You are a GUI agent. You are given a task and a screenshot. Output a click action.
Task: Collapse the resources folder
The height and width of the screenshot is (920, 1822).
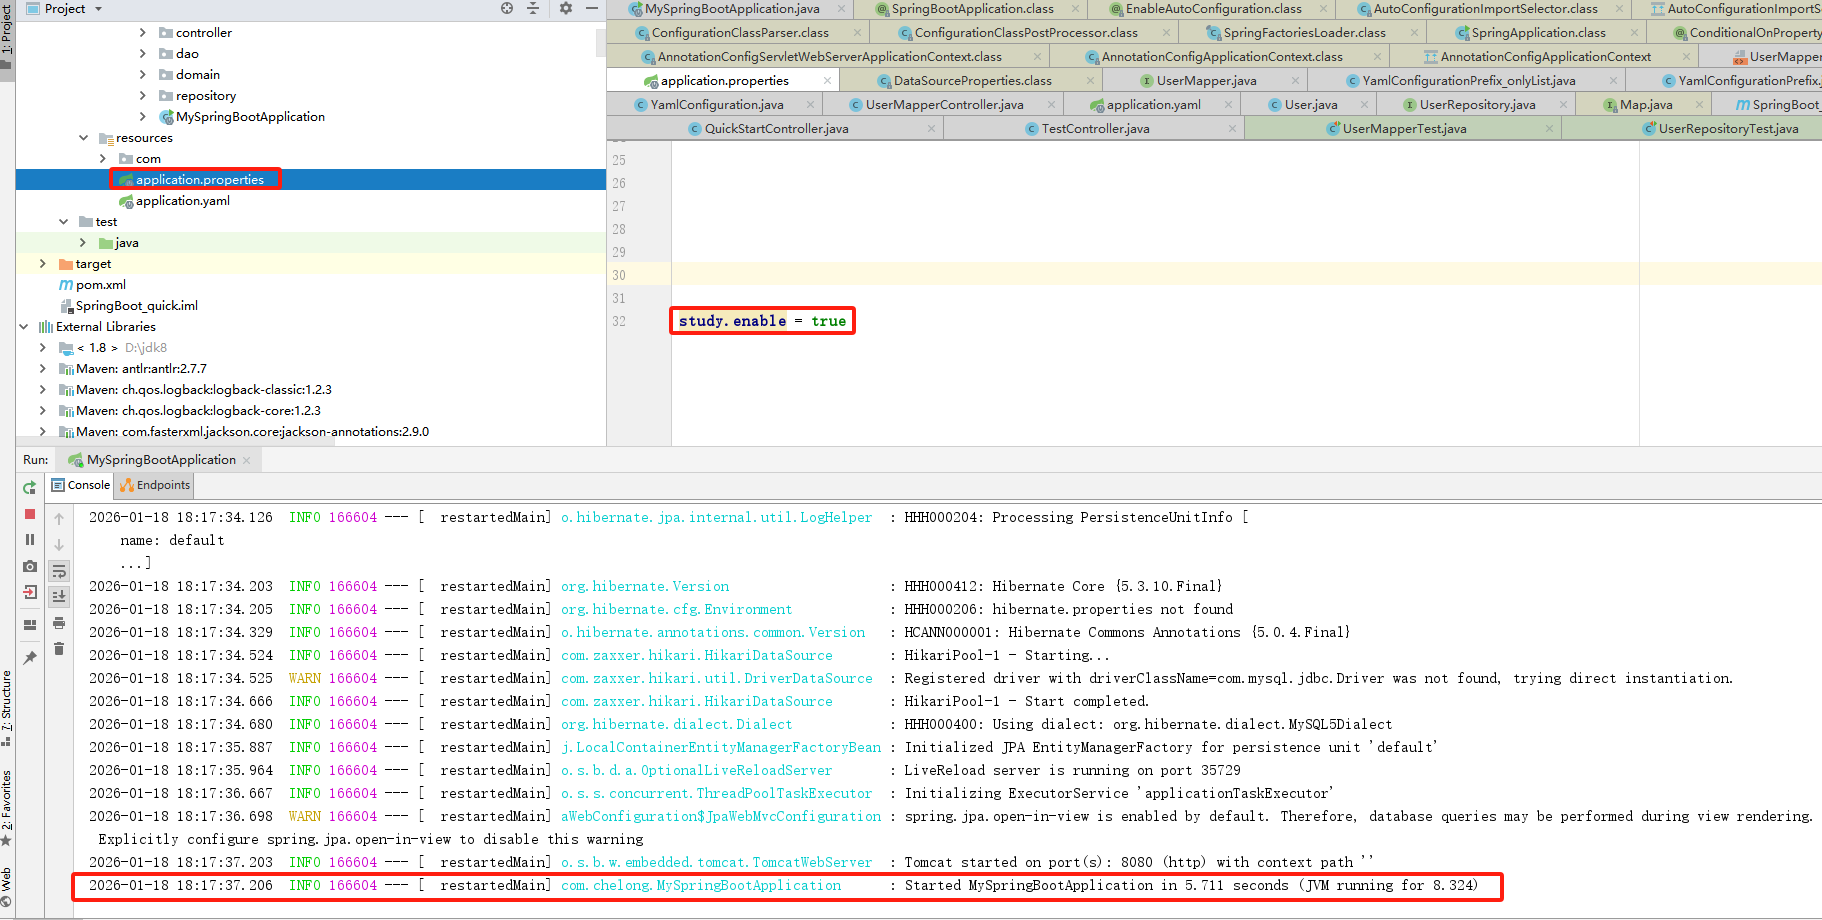(x=83, y=138)
